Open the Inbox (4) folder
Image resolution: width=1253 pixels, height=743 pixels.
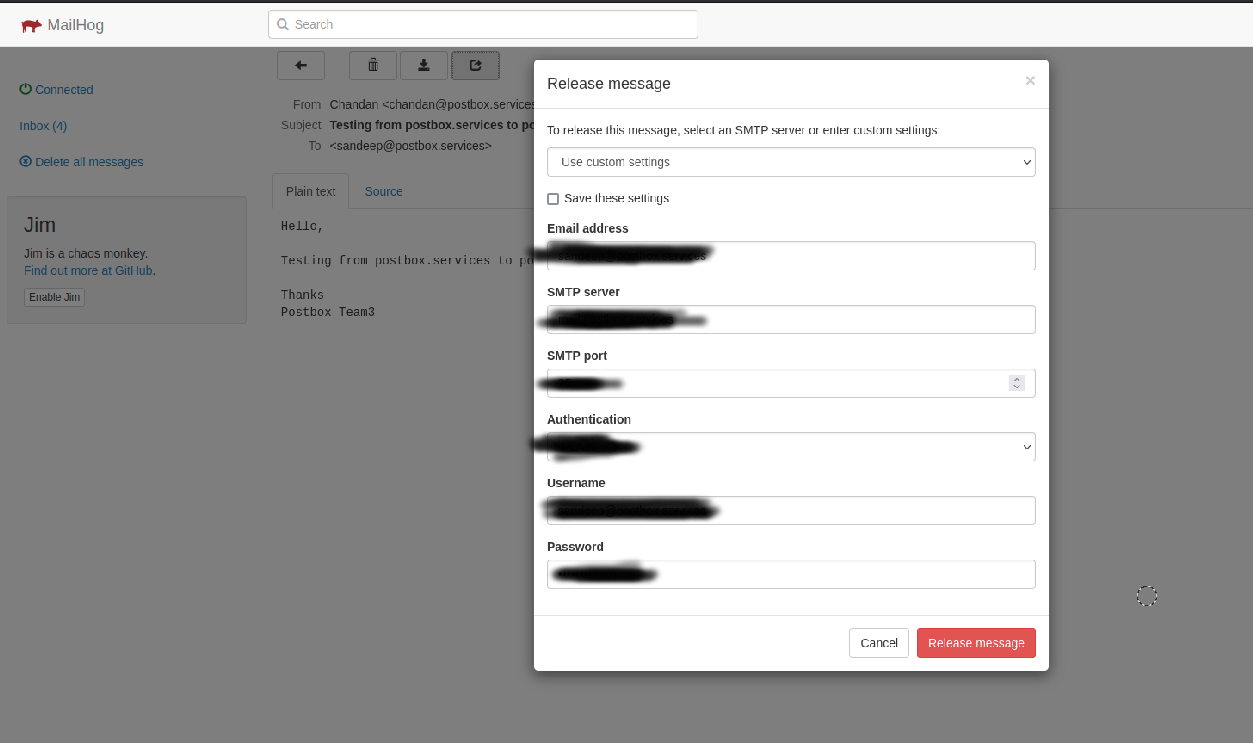[42, 125]
